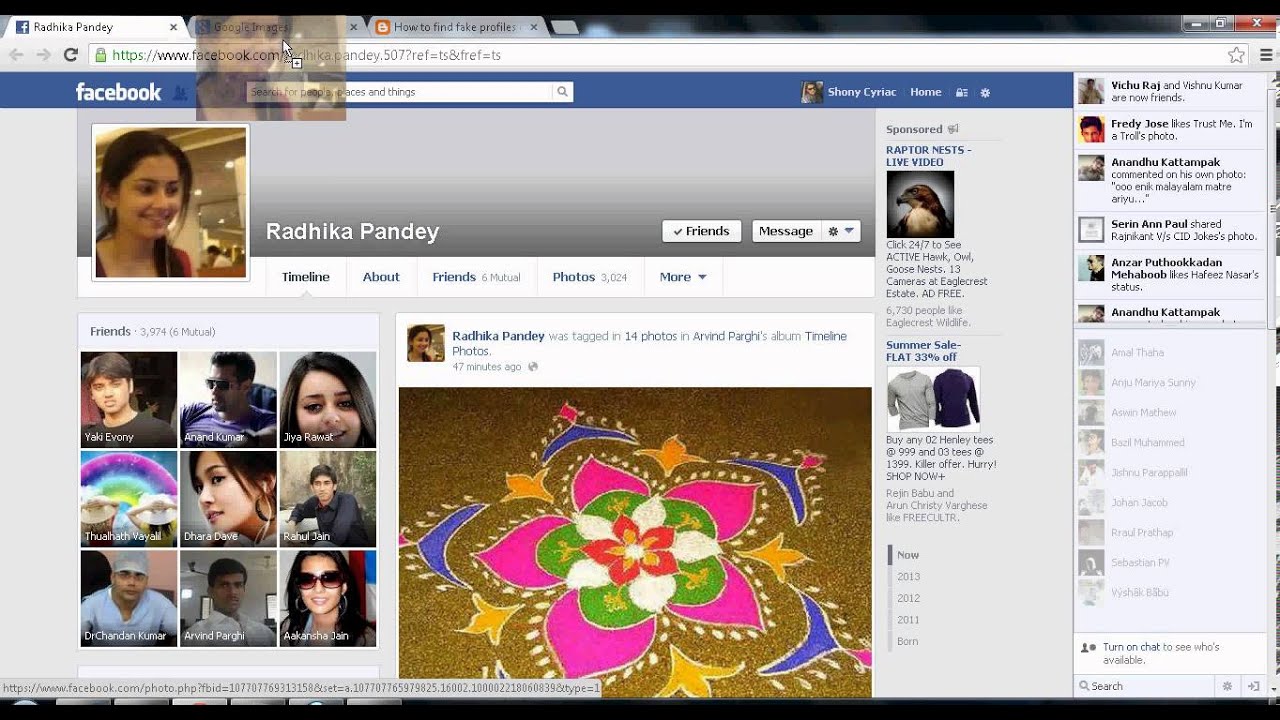1280x720 pixels.
Task: Open friend requests icon beside Facebook logo
Action: (x=180, y=93)
